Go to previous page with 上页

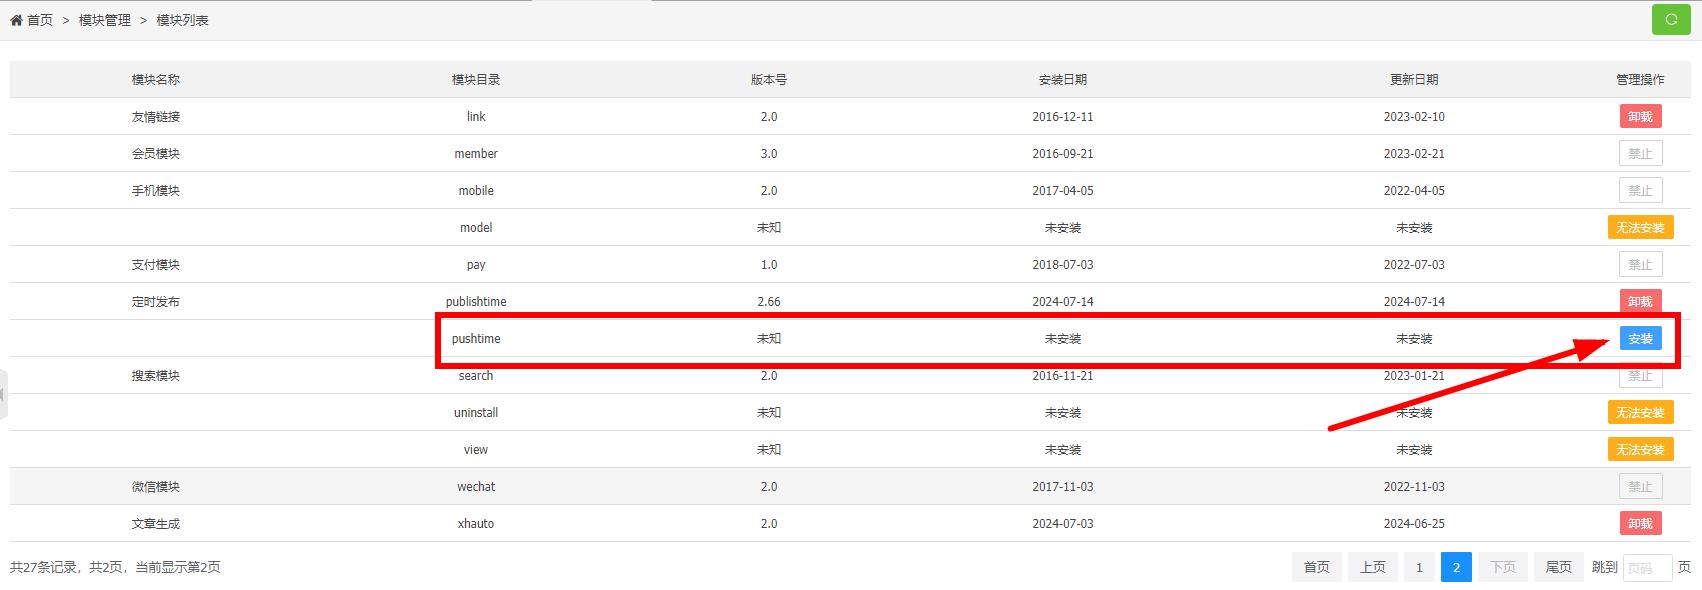pos(1372,568)
